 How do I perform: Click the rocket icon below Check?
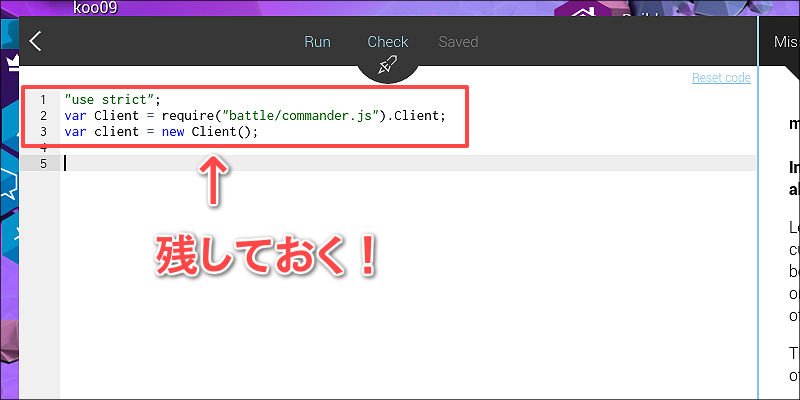point(387,66)
